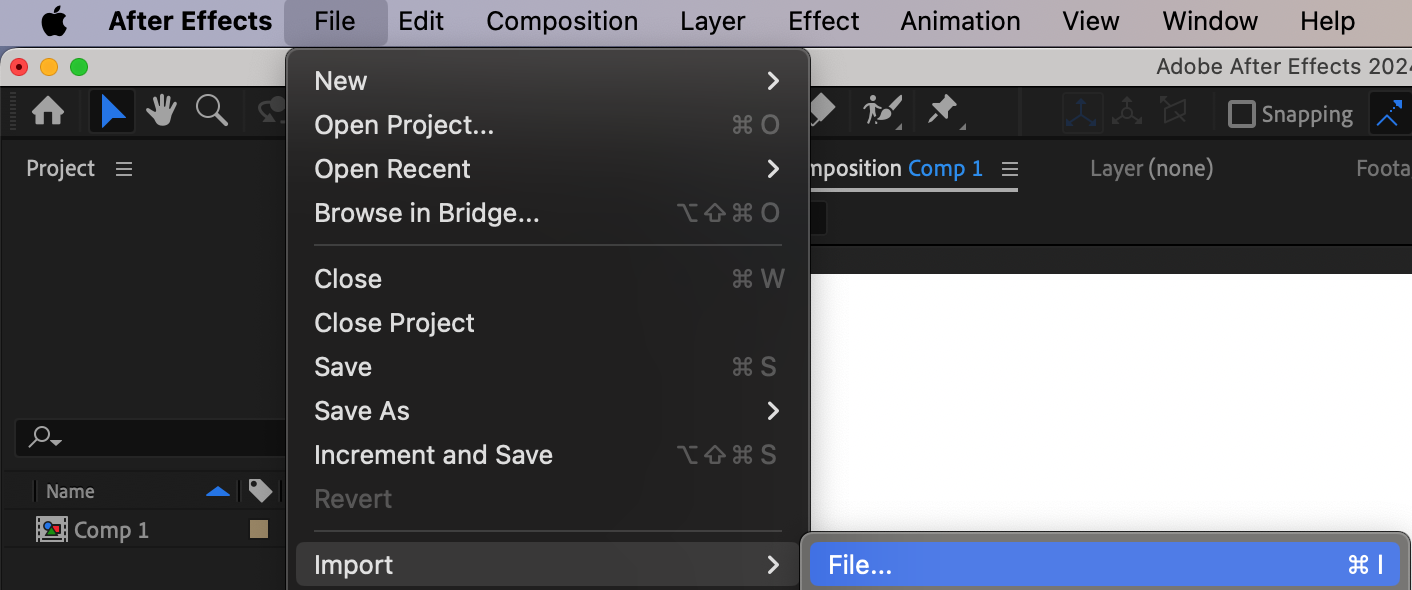Select the Selection arrow tool

tap(112, 111)
